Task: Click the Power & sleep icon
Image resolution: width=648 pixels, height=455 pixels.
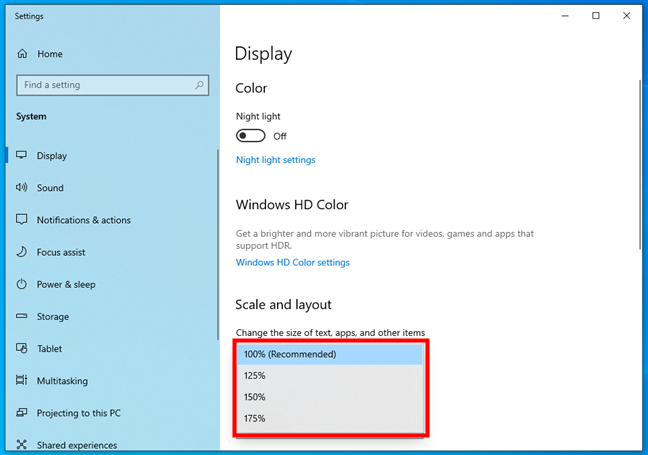Action: pos(22,284)
